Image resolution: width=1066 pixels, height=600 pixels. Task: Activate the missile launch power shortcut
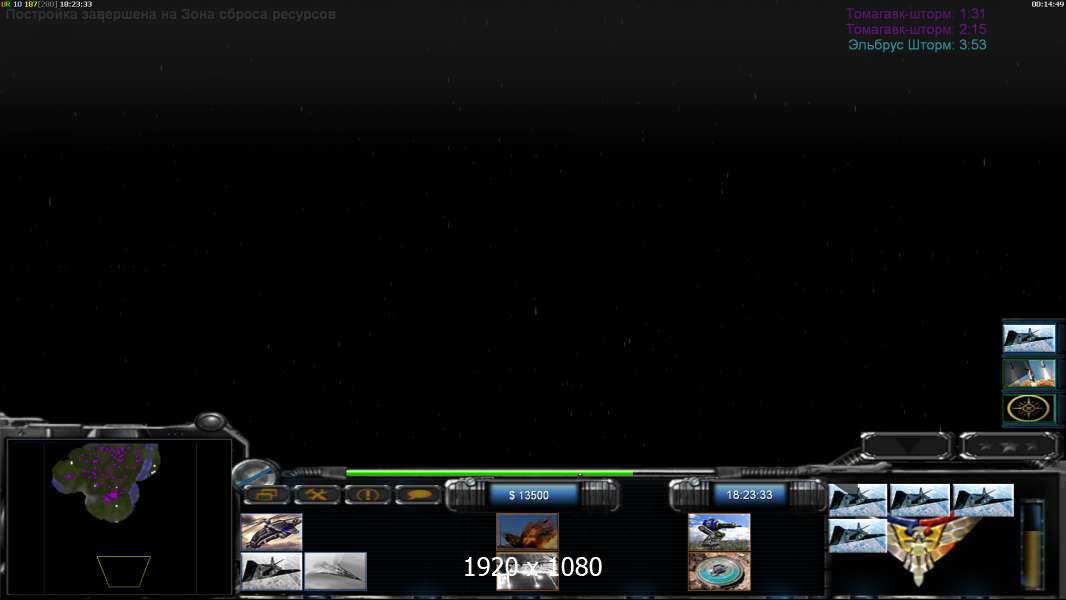(1029, 373)
